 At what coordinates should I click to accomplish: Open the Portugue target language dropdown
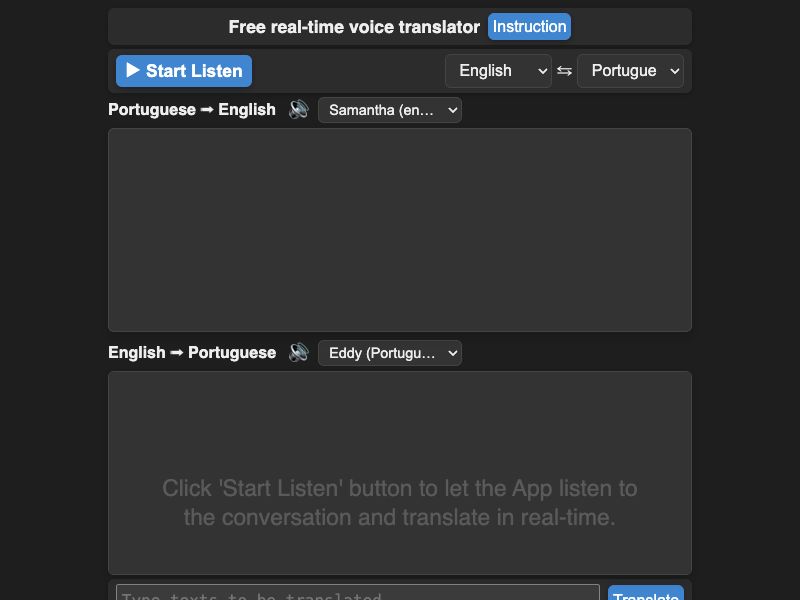pyautogui.click(x=631, y=71)
